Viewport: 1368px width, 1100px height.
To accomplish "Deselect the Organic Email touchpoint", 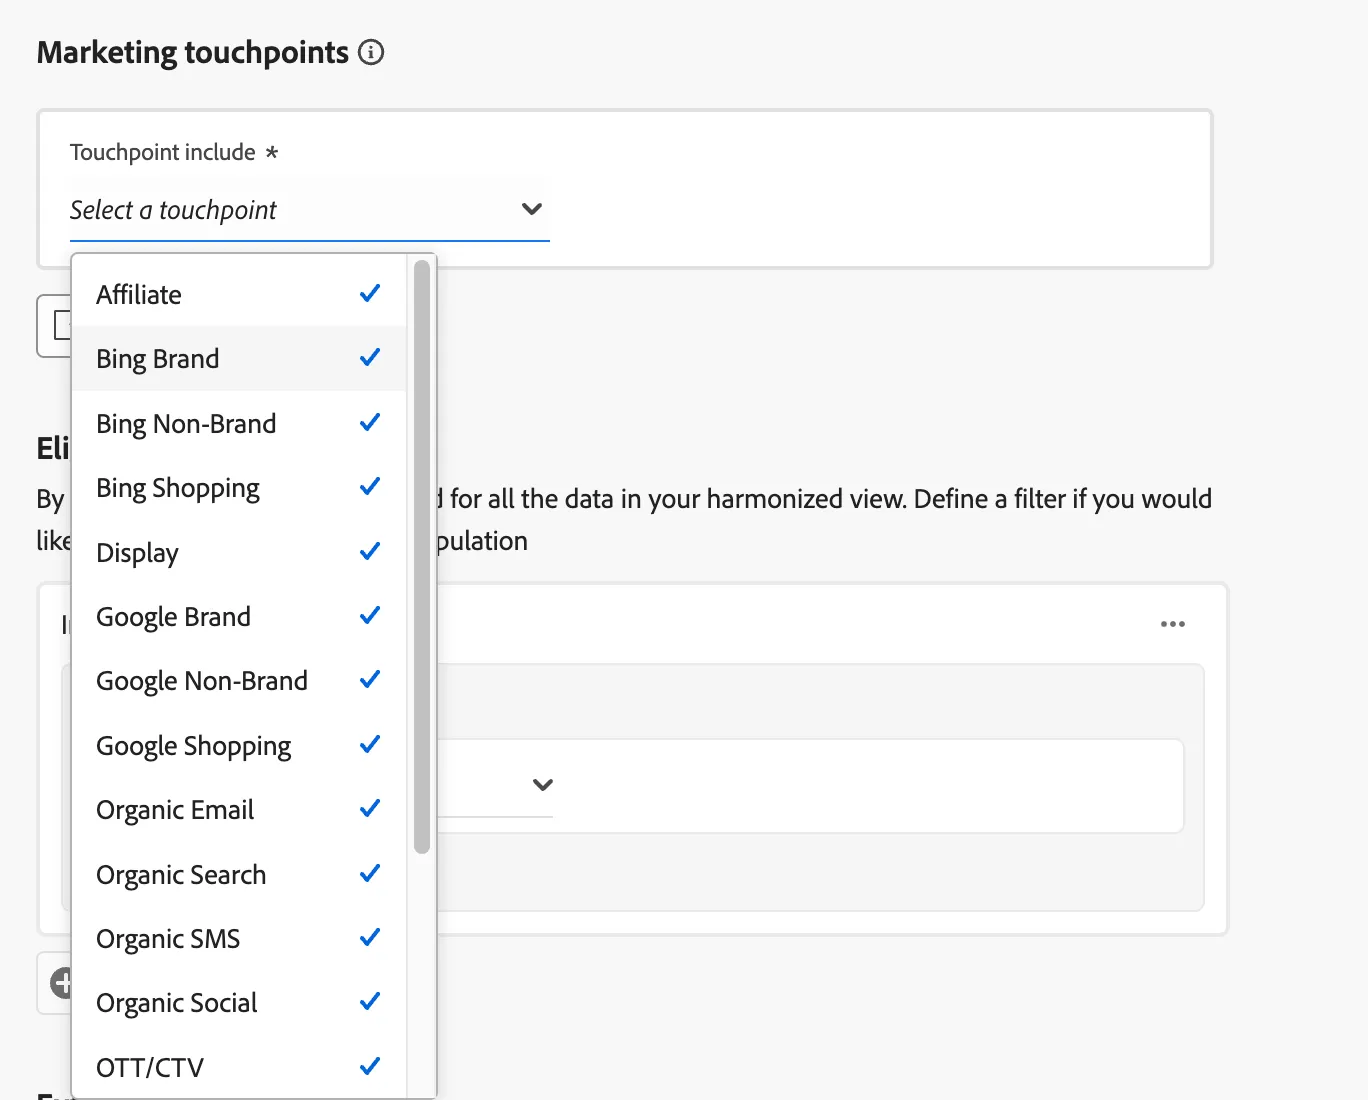I will click(x=239, y=809).
